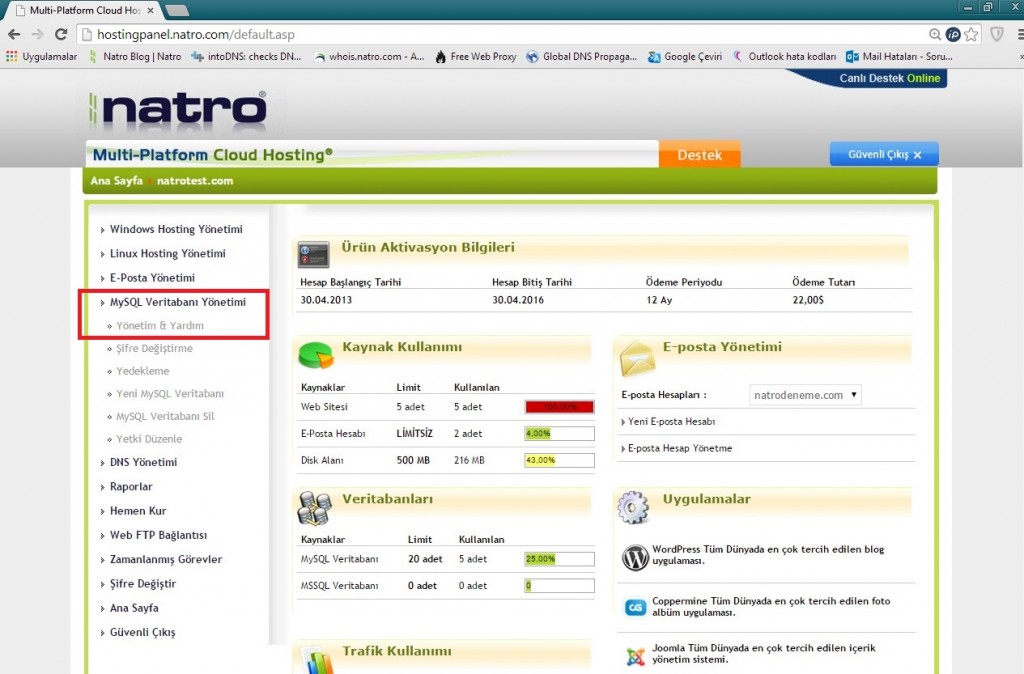The image size is (1024, 674).
Task: Click the Joomla logo icon
Action: [635, 656]
